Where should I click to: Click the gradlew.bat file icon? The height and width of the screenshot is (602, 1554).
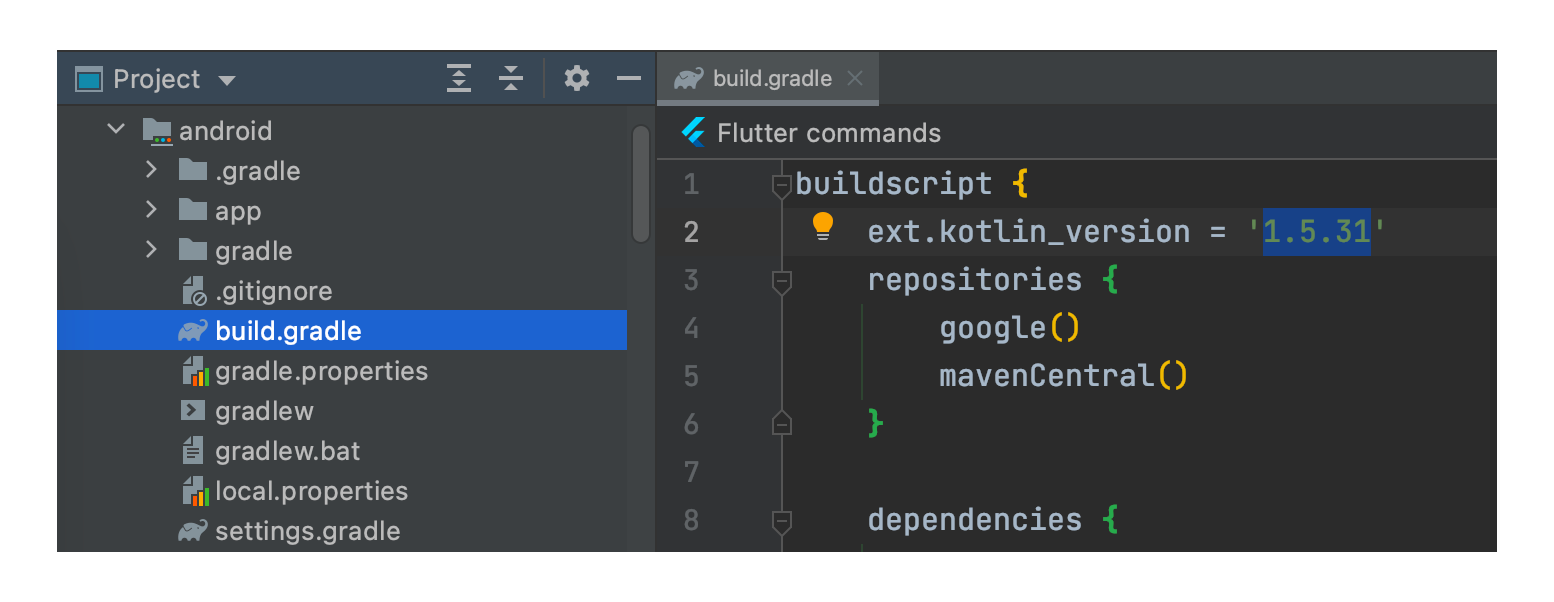click(x=193, y=451)
